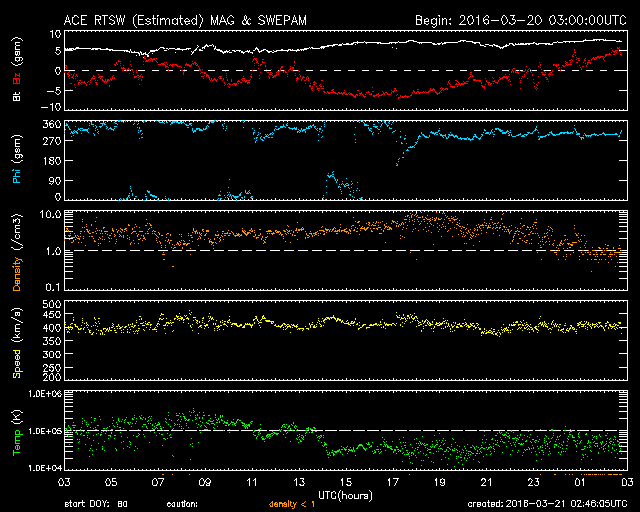Click the white Bt axis label
Screen dimensions: 640x512
(16, 98)
